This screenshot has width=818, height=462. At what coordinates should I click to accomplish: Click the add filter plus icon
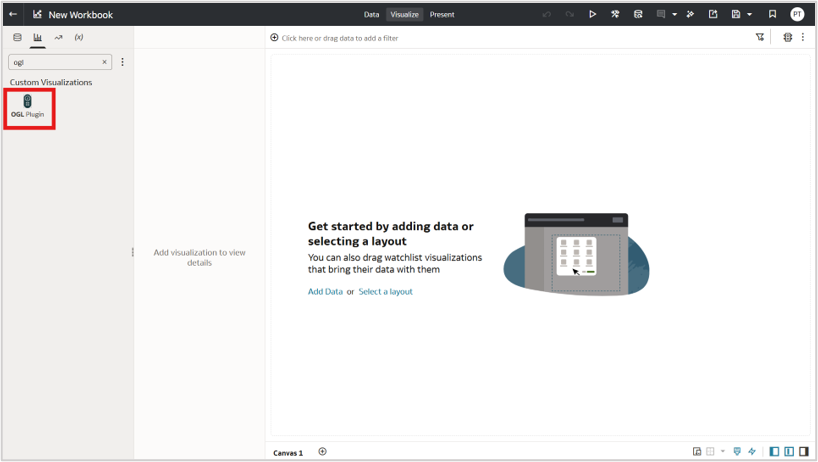coord(274,38)
